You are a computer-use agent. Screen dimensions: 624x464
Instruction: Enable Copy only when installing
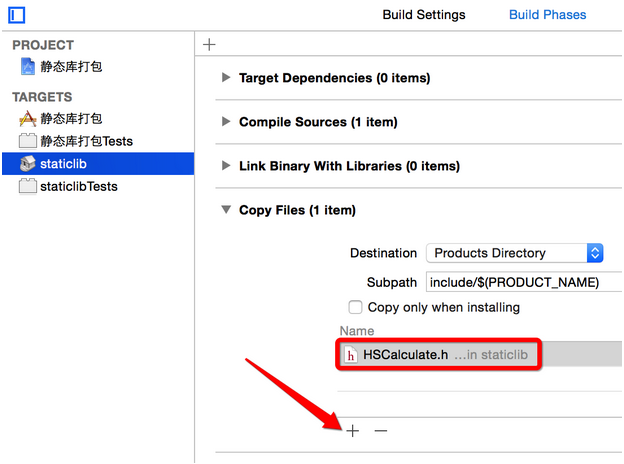[x=355, y=307]
